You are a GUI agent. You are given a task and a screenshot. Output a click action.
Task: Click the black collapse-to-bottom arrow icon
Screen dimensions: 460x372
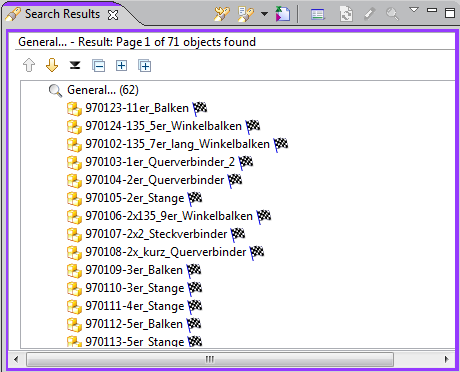[x=75, y=65]
